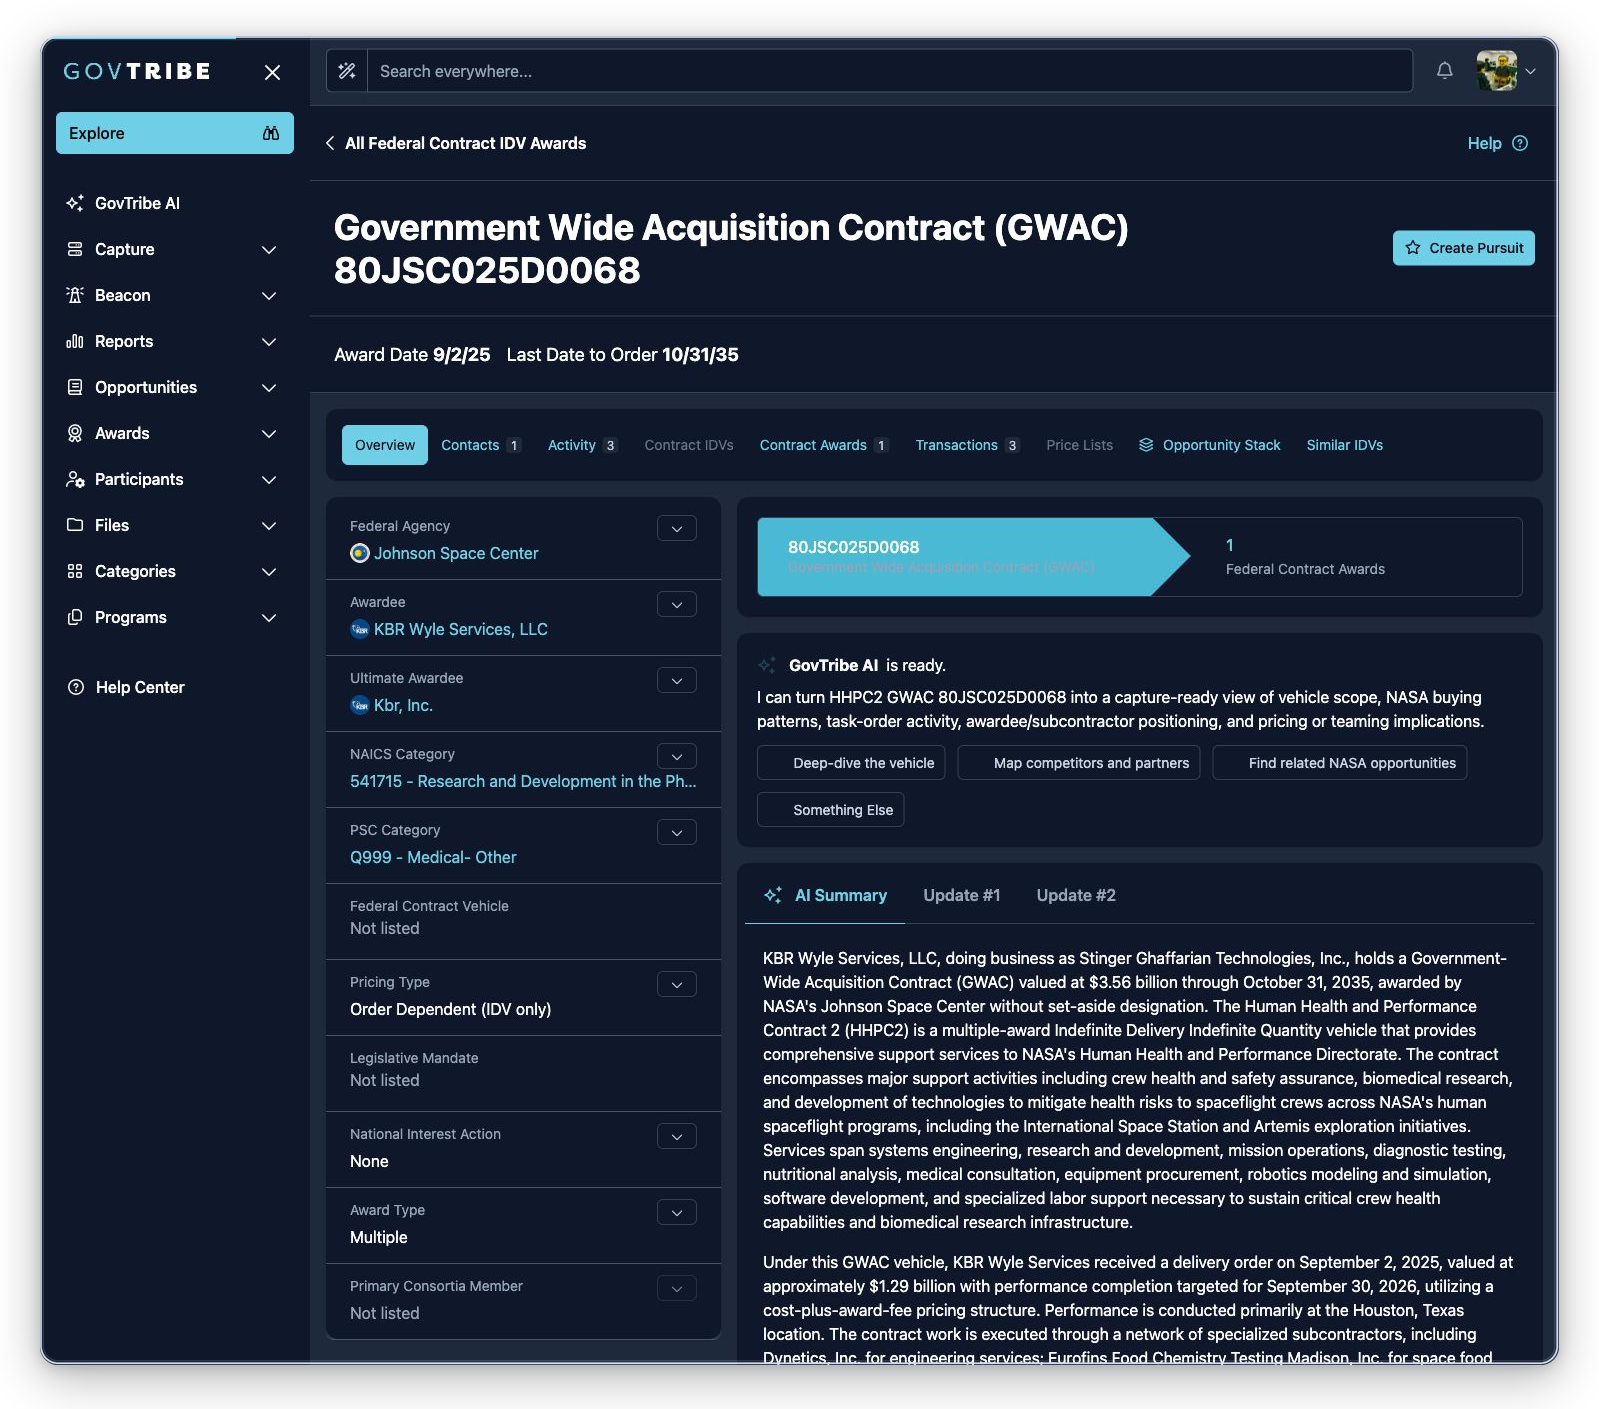Image resolution: width=1599 pixels, height=1409 pixels.
Task: Switch to the Contract Awards tab
Action: (824, 445)
